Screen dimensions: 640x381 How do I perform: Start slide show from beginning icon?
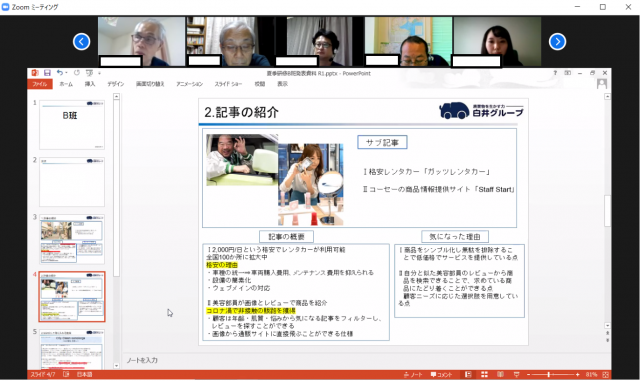[89, 73]
